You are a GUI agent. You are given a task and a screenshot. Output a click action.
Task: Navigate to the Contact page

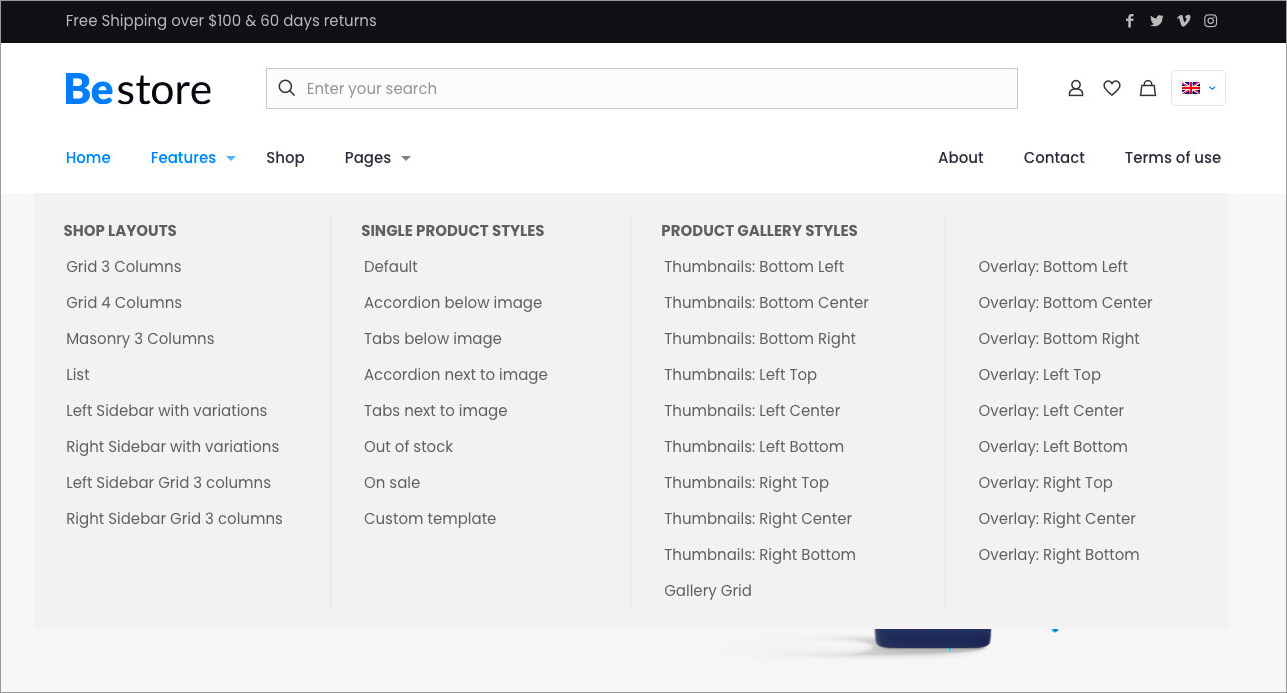pyautogui.click(x=1054, y=157)
